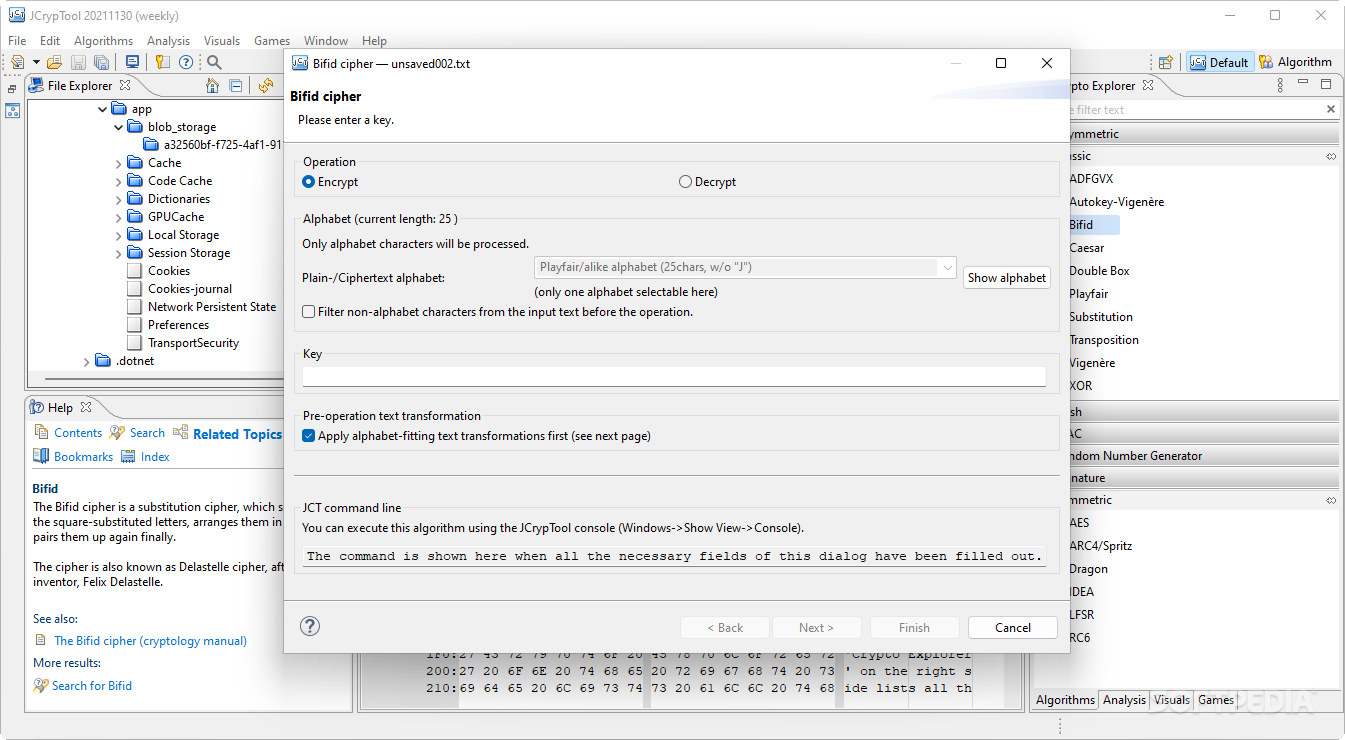Click the Open Perspective icon
The image size is (1345, 740).
click(x=1166, y=62)
